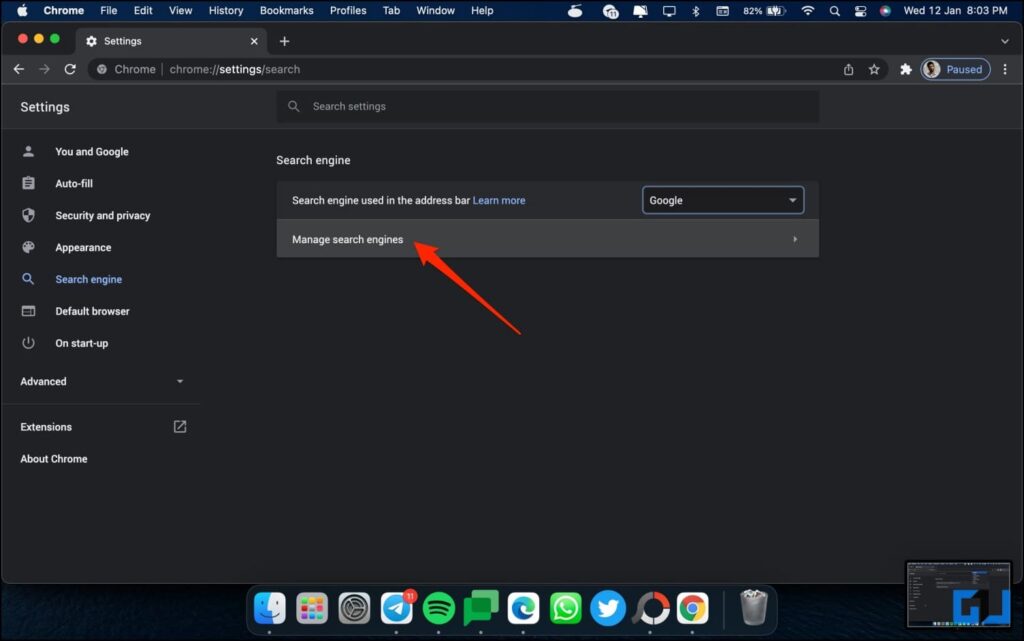Viewport: 1024px width, 641px height.
Task: Focus the Search settings field
Action: [x=547, y=106]
